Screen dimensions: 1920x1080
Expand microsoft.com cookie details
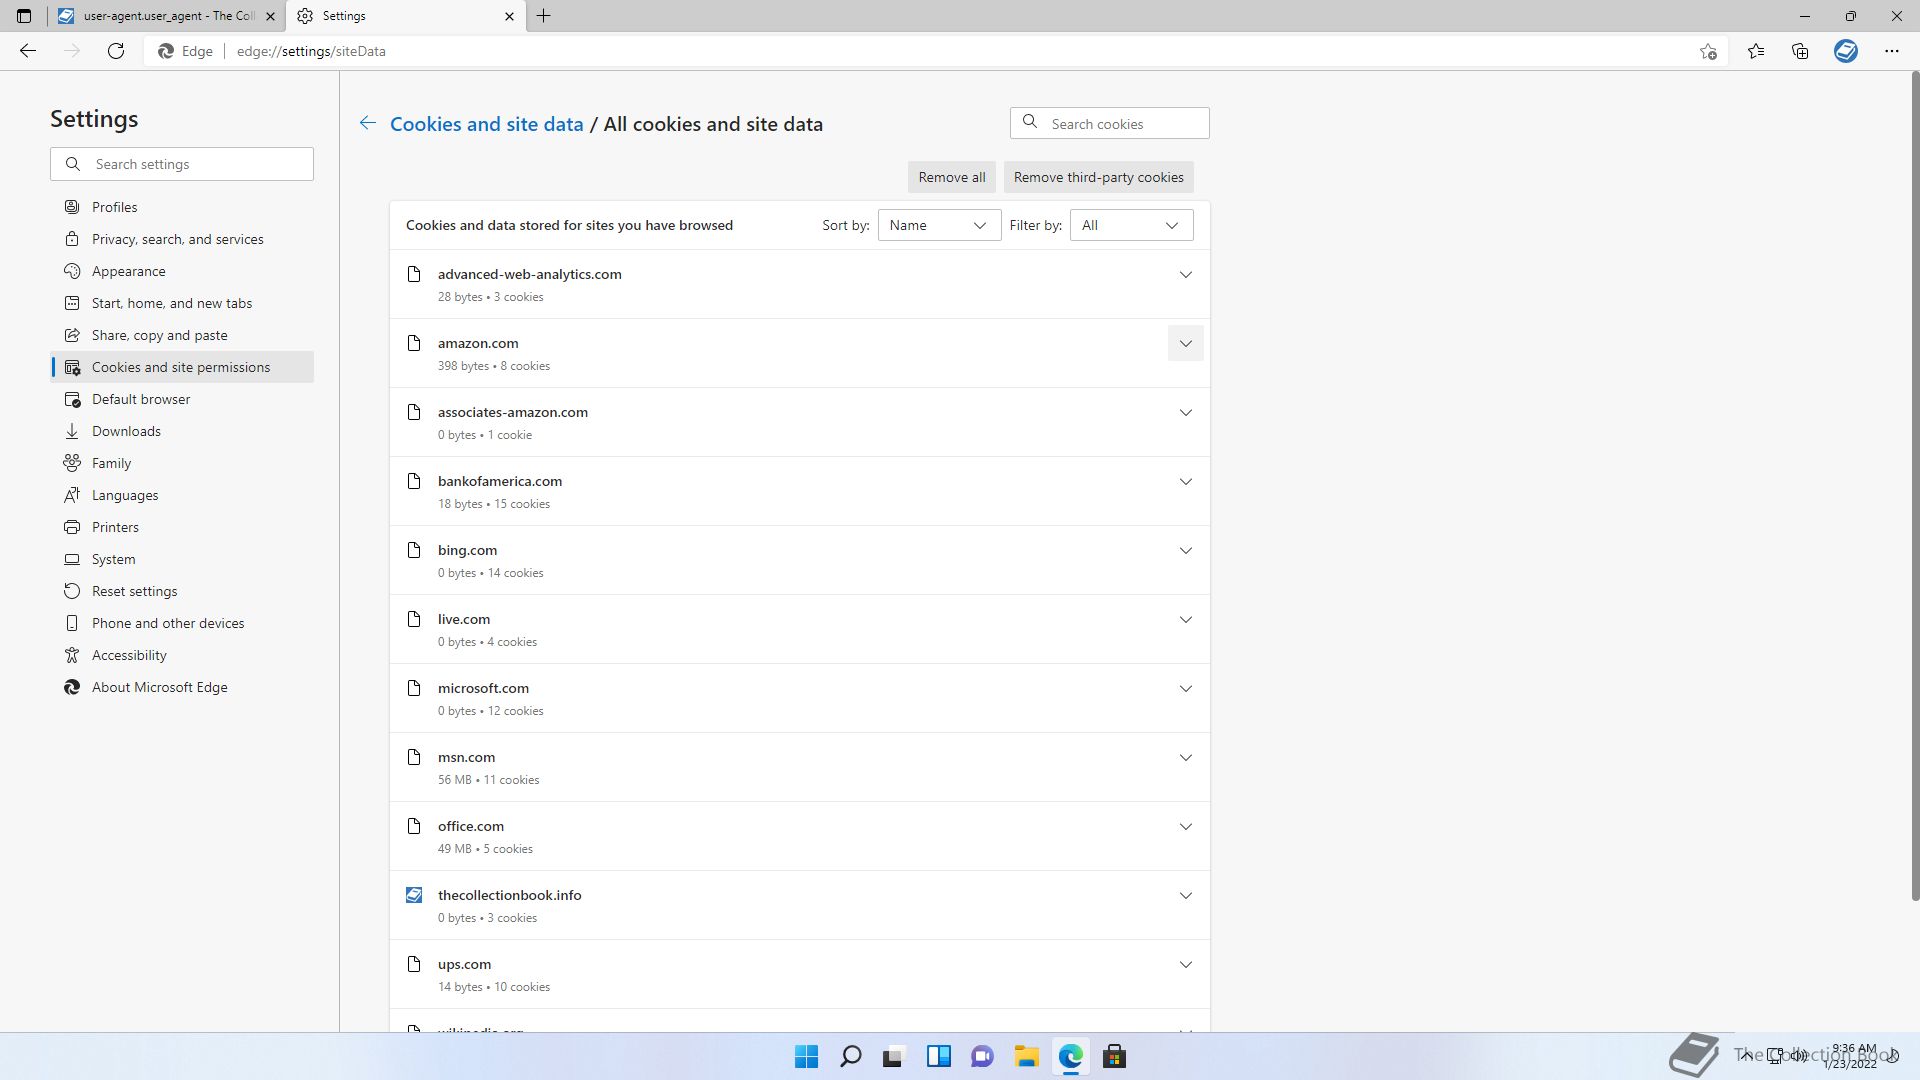click(x=1185, y=688)
